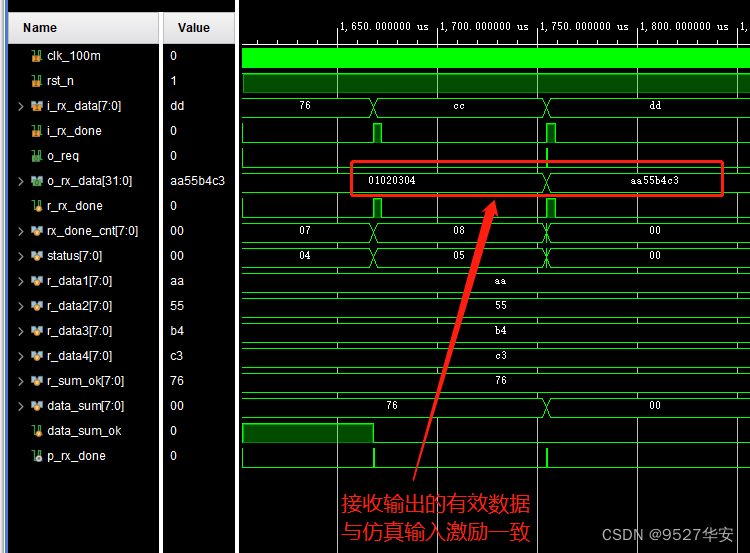Click the clk_100m signal icon

click(37, 56)
